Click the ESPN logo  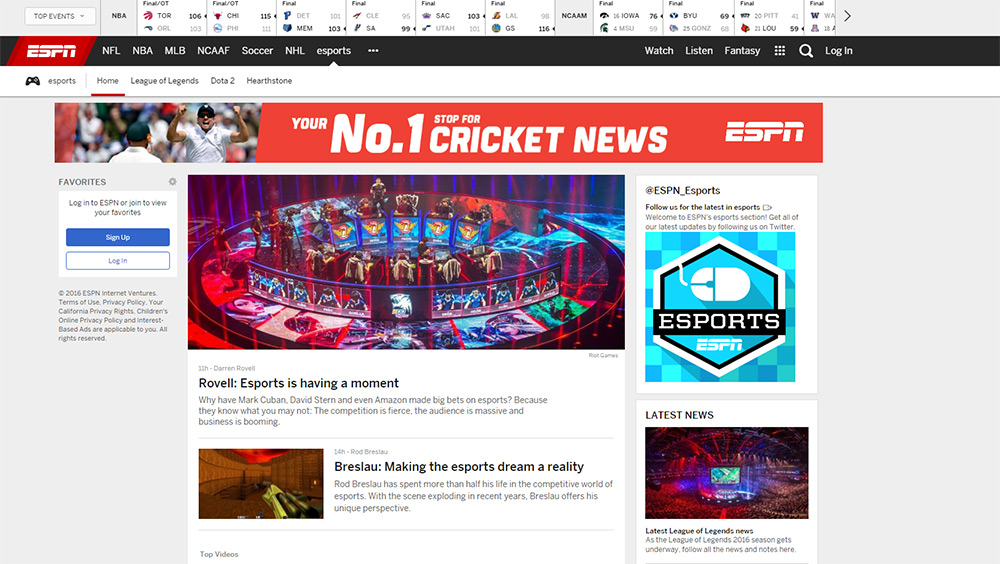click(x=51, y=51)
